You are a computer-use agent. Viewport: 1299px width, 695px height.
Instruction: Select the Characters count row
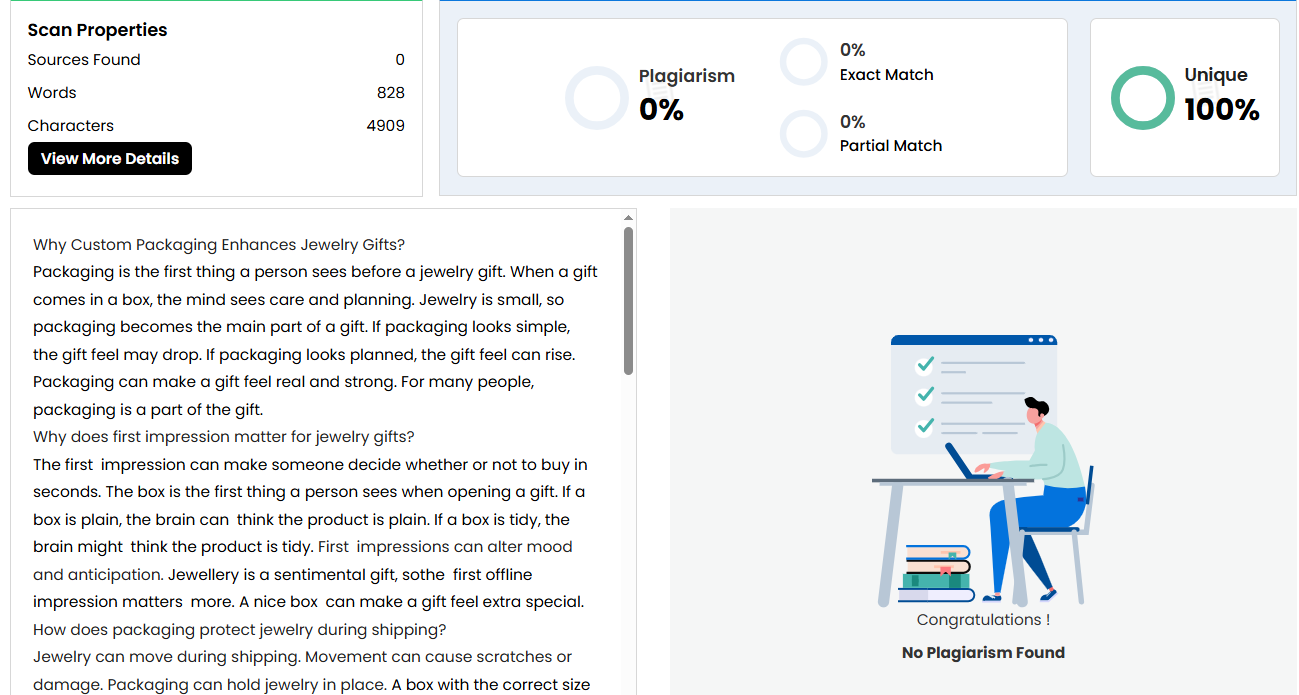coord(216,126)
